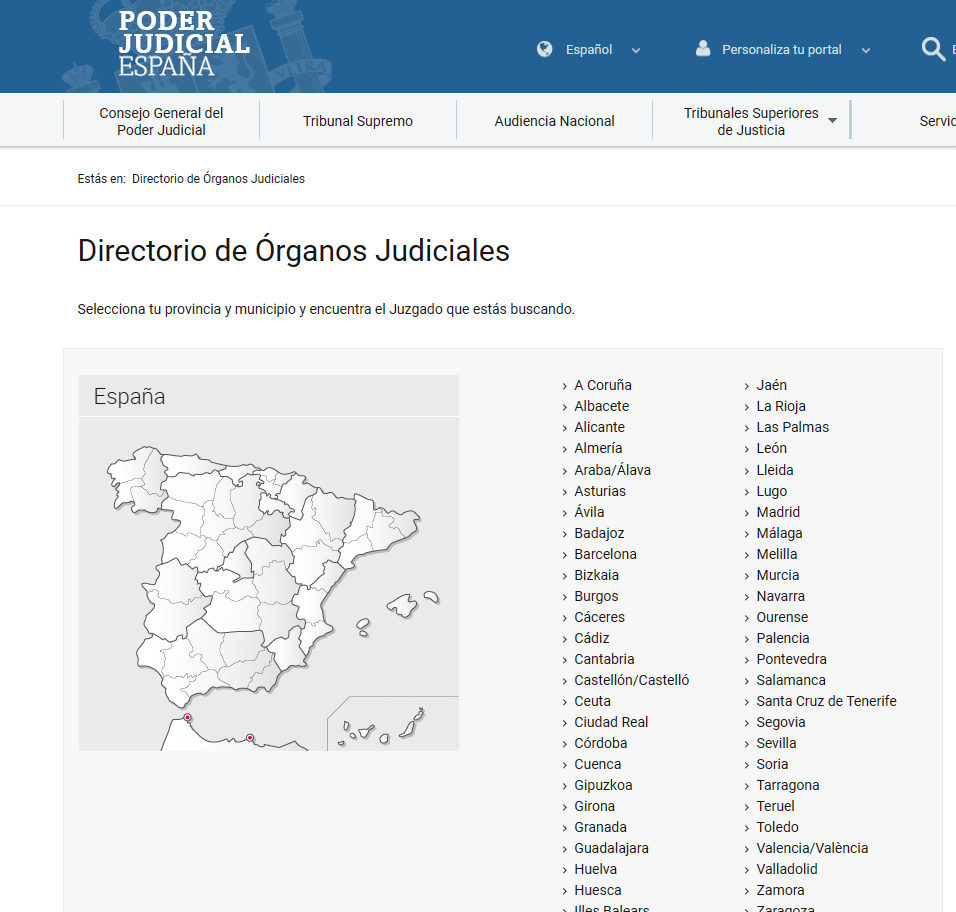Select the Madrid province link
Image resolution: width=956 pixels, height=912 pixels.
point(778,512)
